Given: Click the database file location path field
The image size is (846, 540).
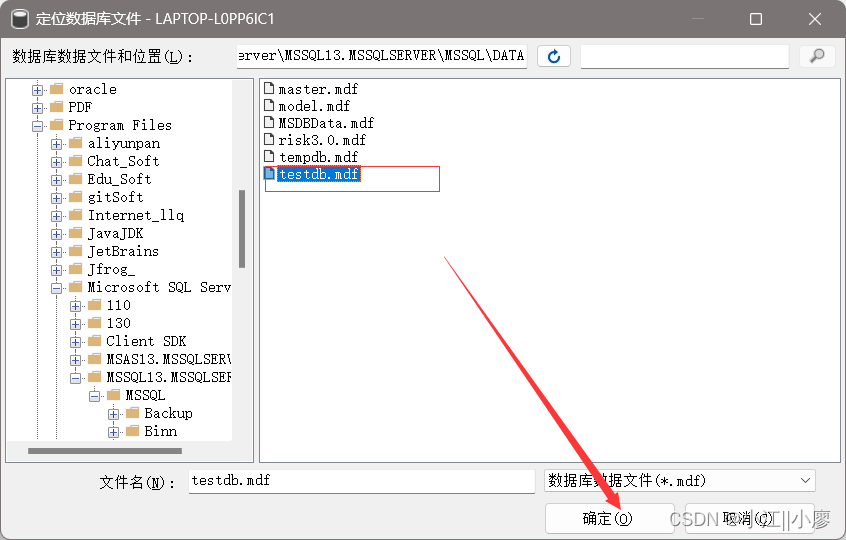Looking at the screenshot, I should click(382, 56).
